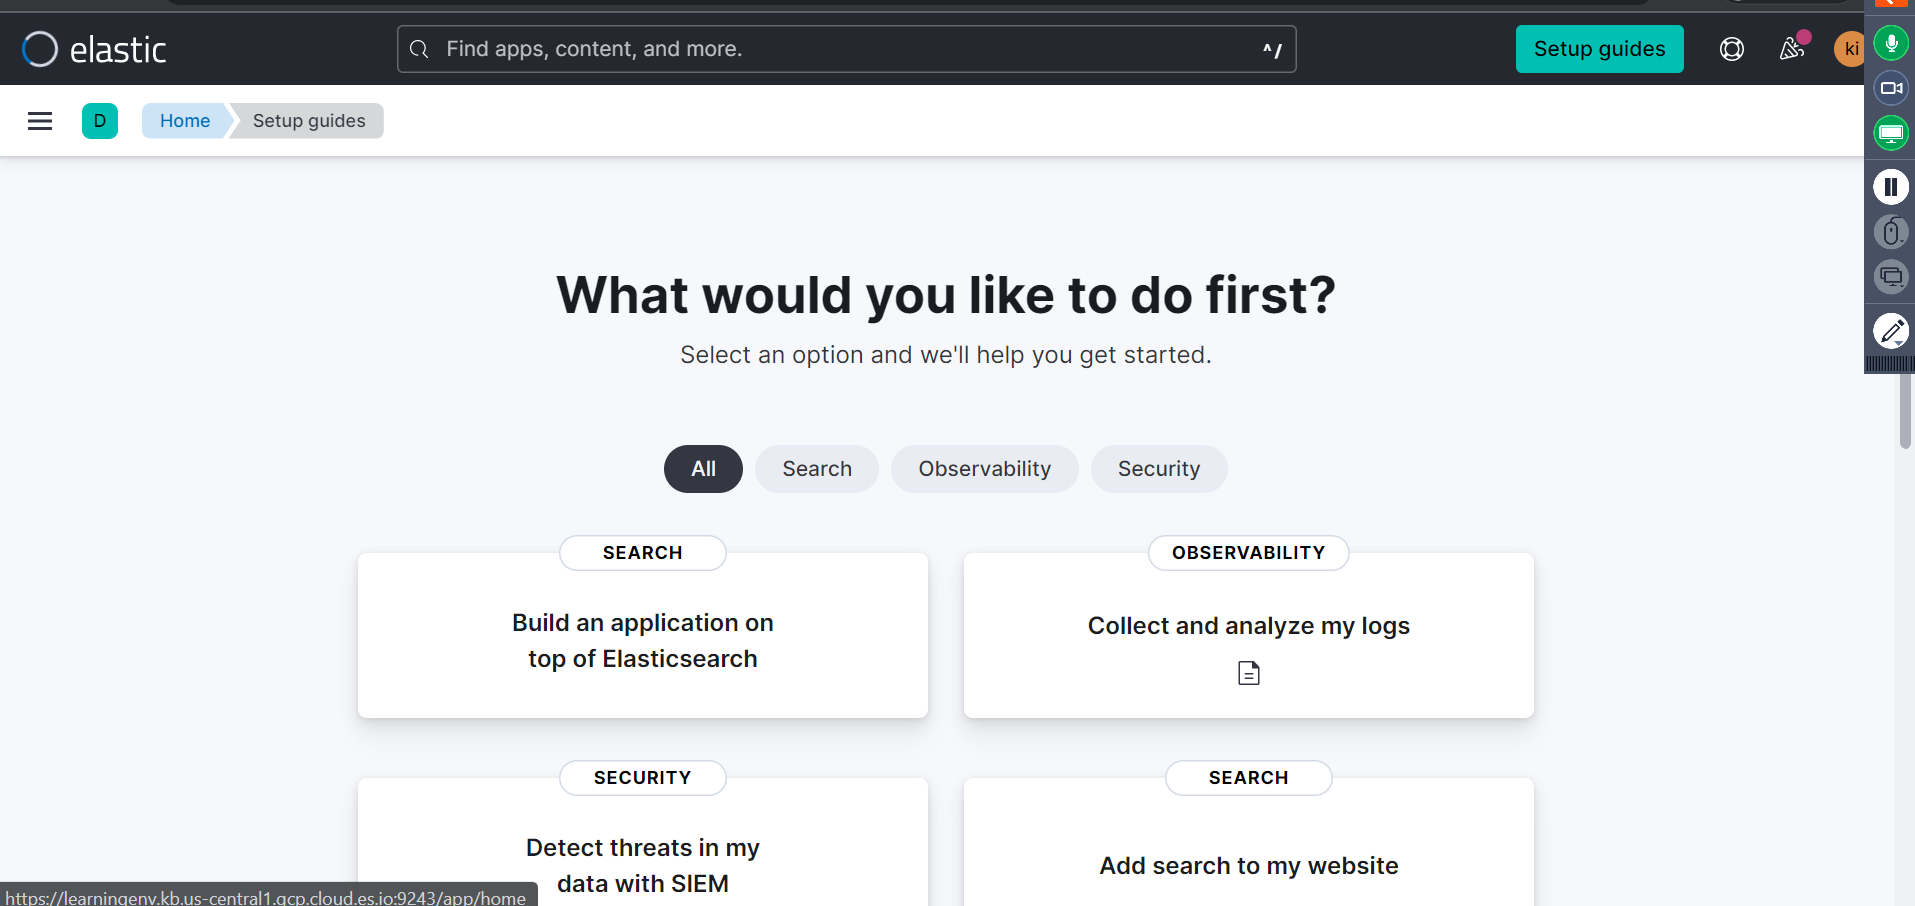Click the green D space avatar
This screenshot has width=1915, height=906.
[100, 121]
